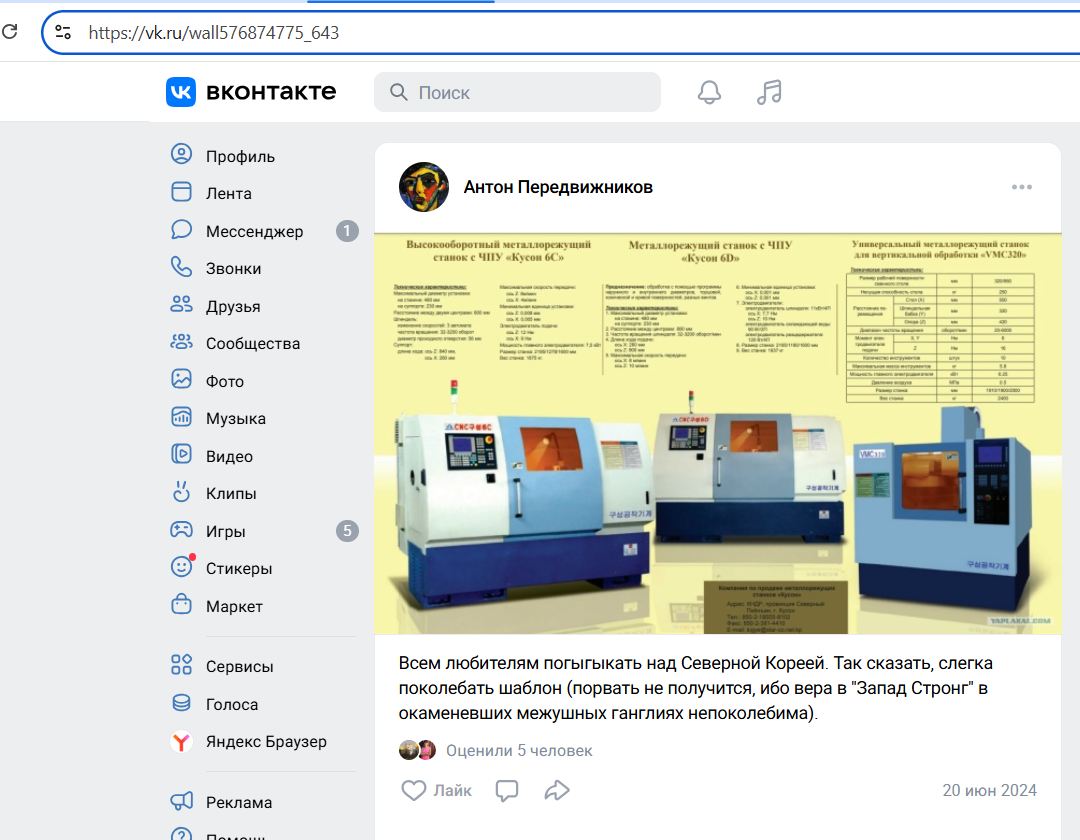This screenshot has width=1080, height=840.
Task: Click the author's avatar picture
Action: [x=424, y=187]
